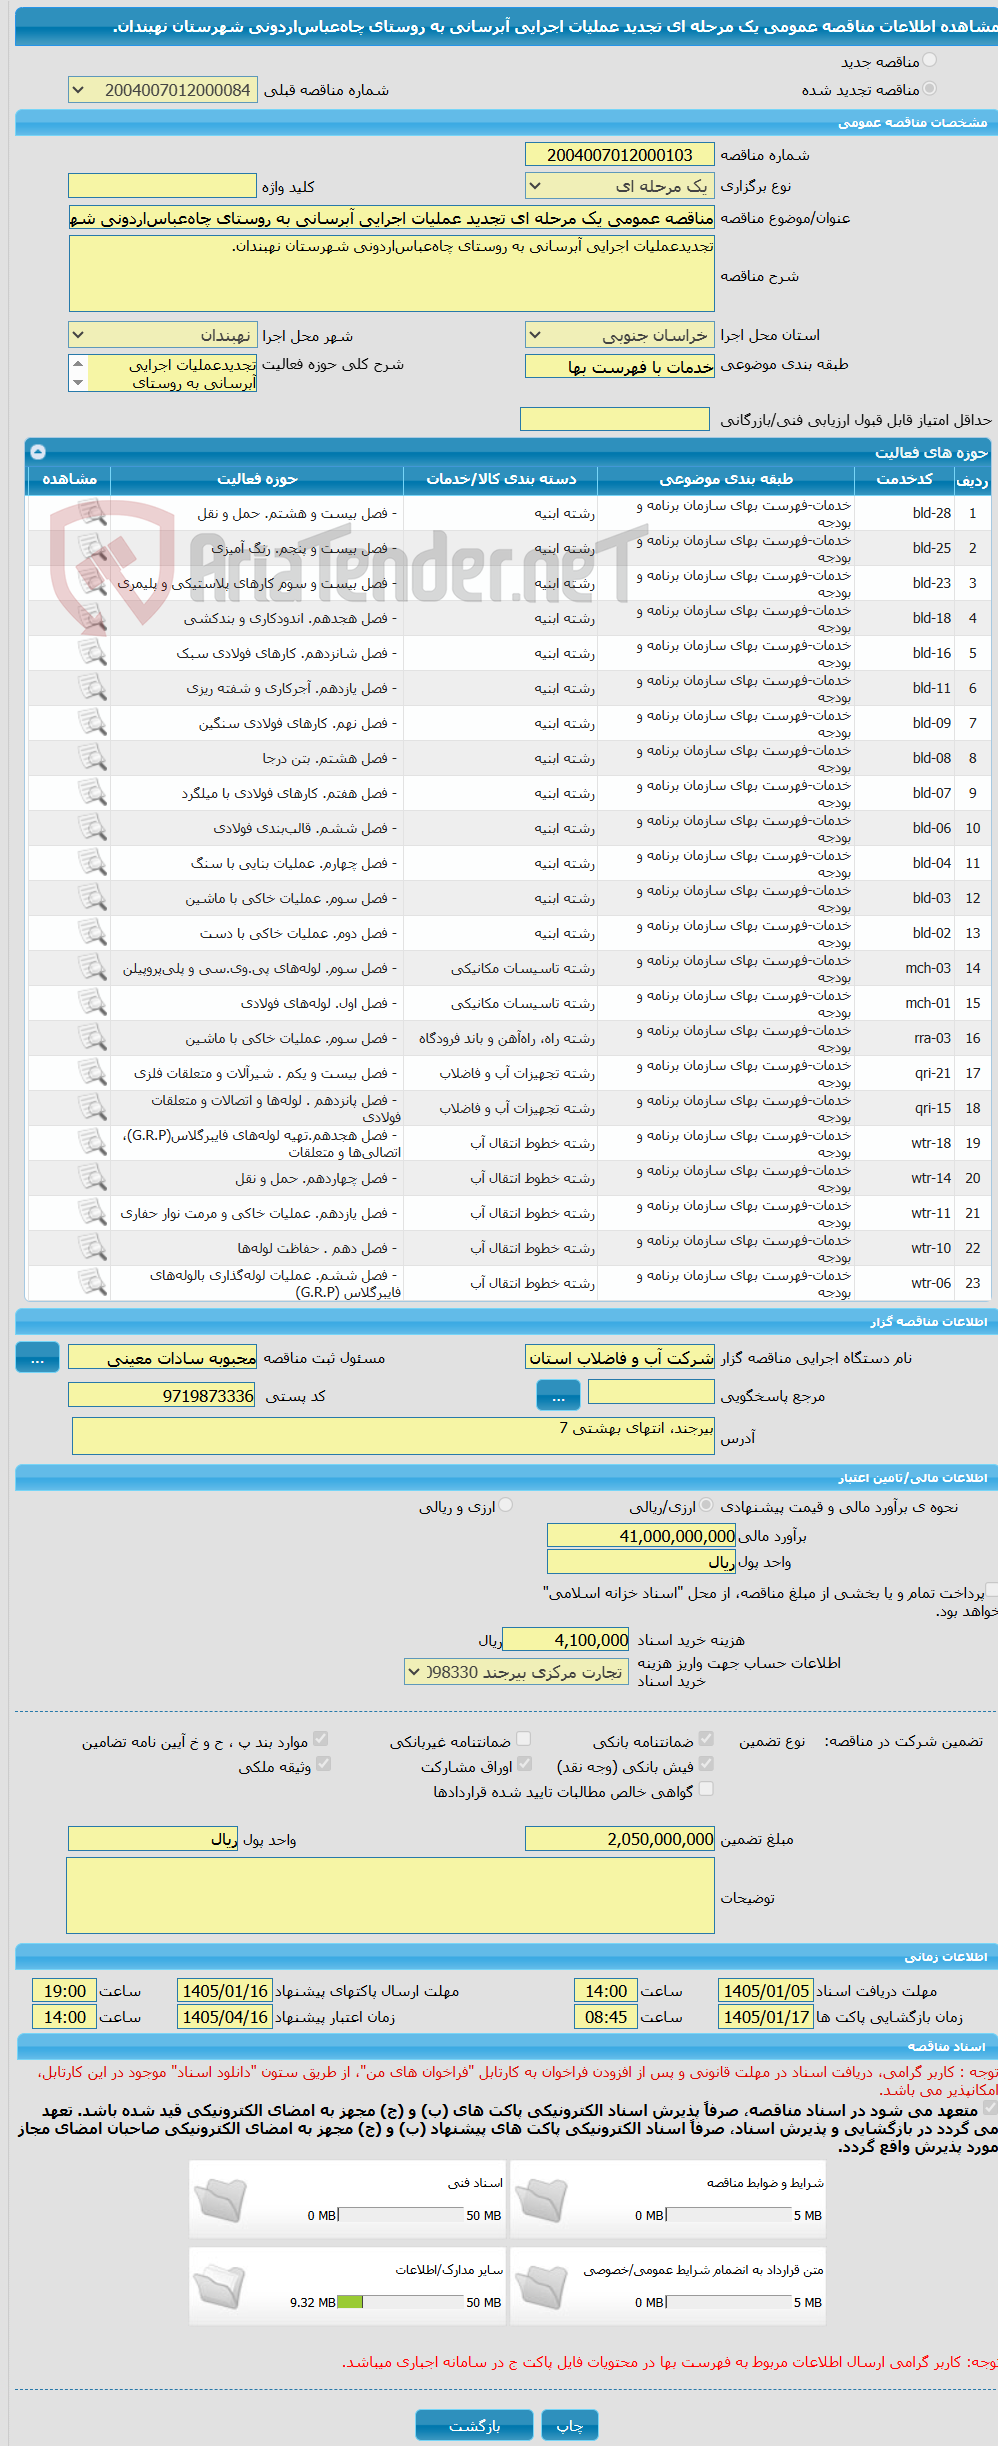The image size is (998, 2446).
Task: Click شرایط و ضوابط size progress bar
Action: click(730, 2215)
